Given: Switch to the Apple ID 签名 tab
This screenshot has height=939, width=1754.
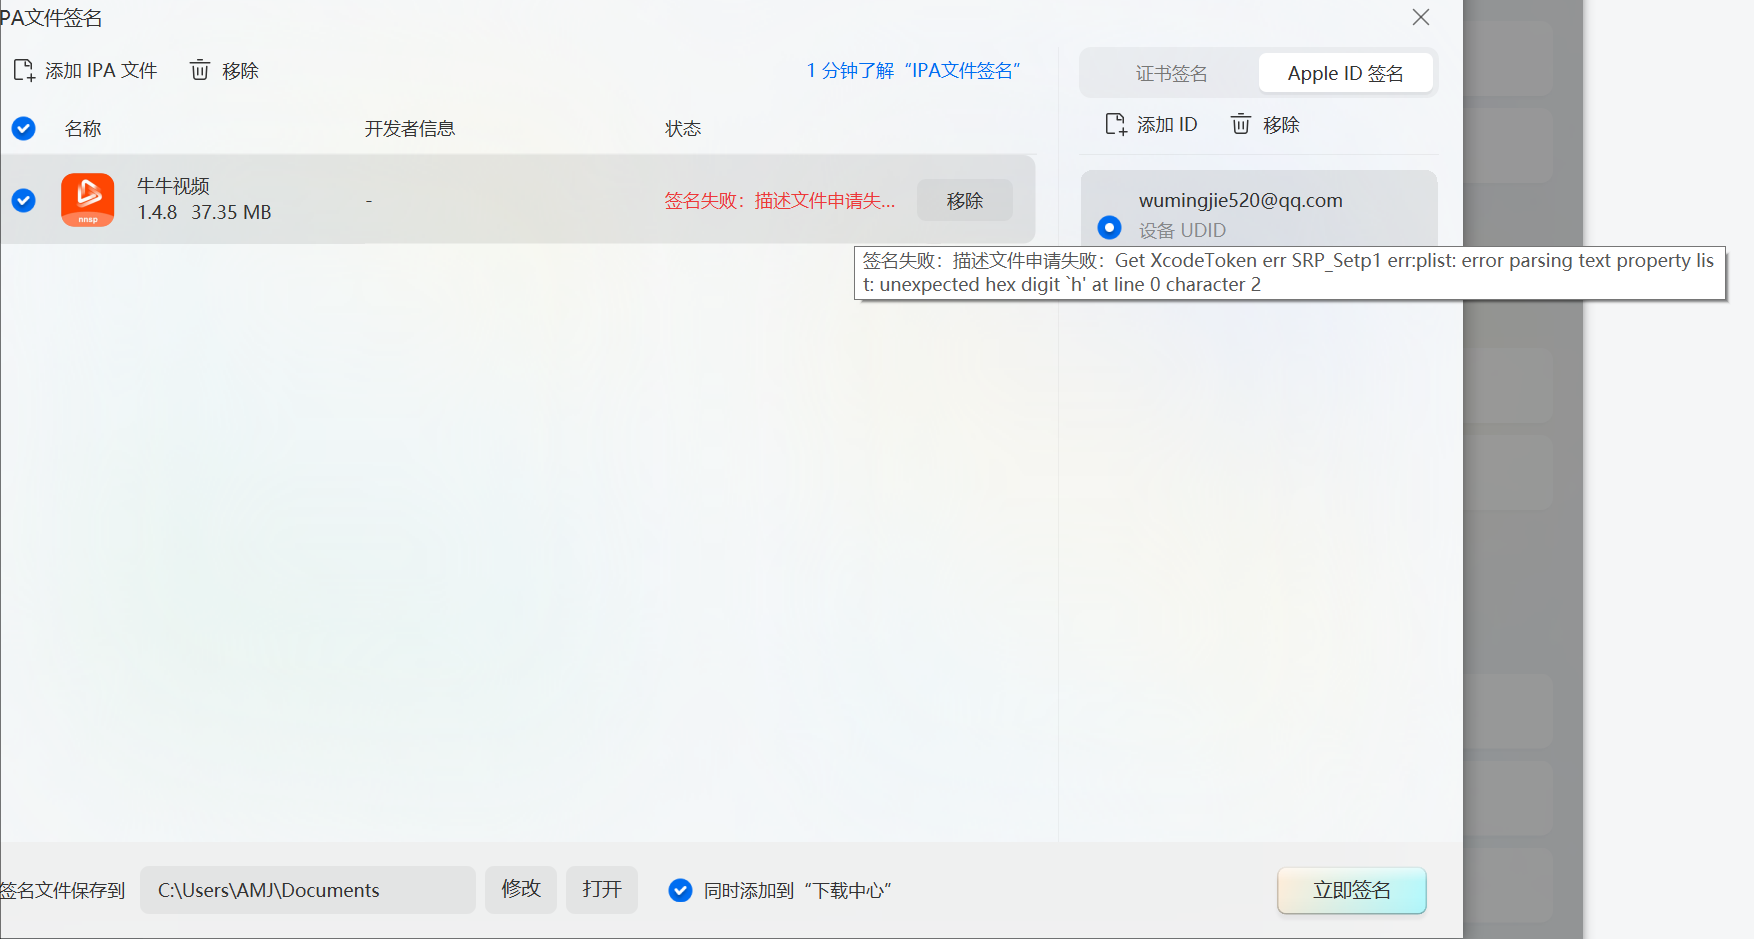Looking at the screenshot, I should pos(1345,73).
